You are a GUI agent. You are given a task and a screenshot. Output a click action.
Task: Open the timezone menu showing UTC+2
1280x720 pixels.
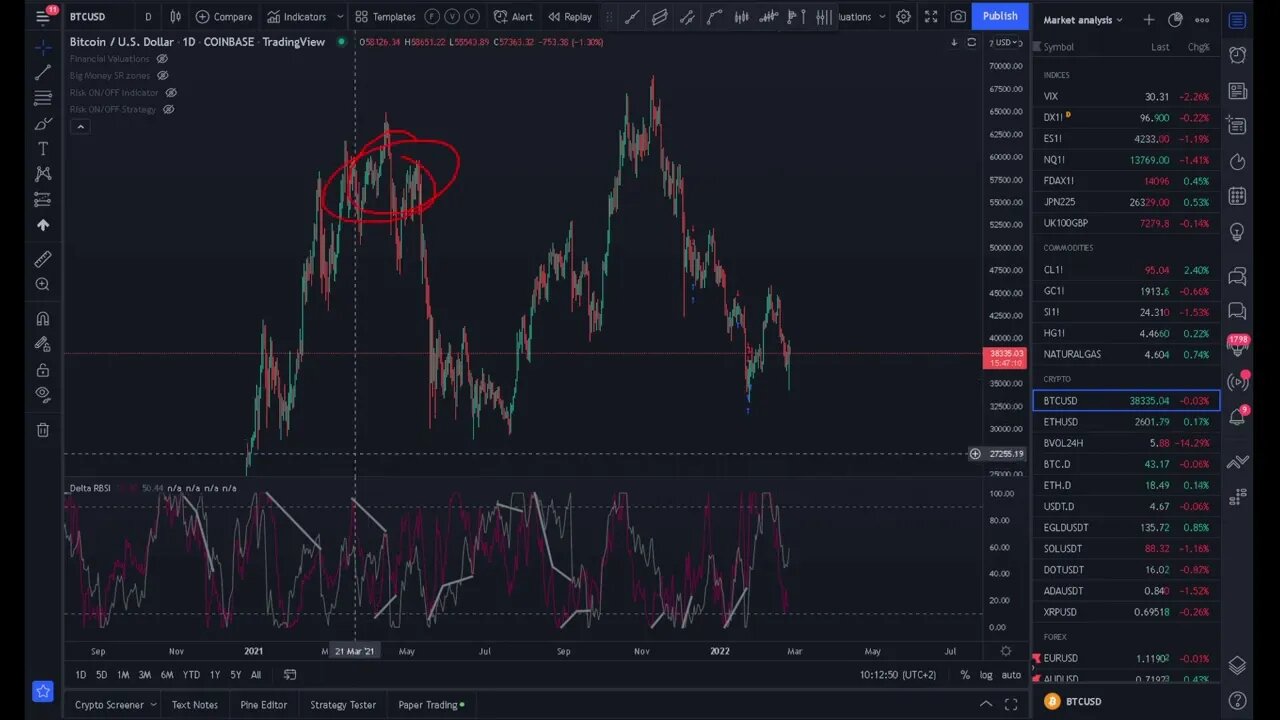898,675
